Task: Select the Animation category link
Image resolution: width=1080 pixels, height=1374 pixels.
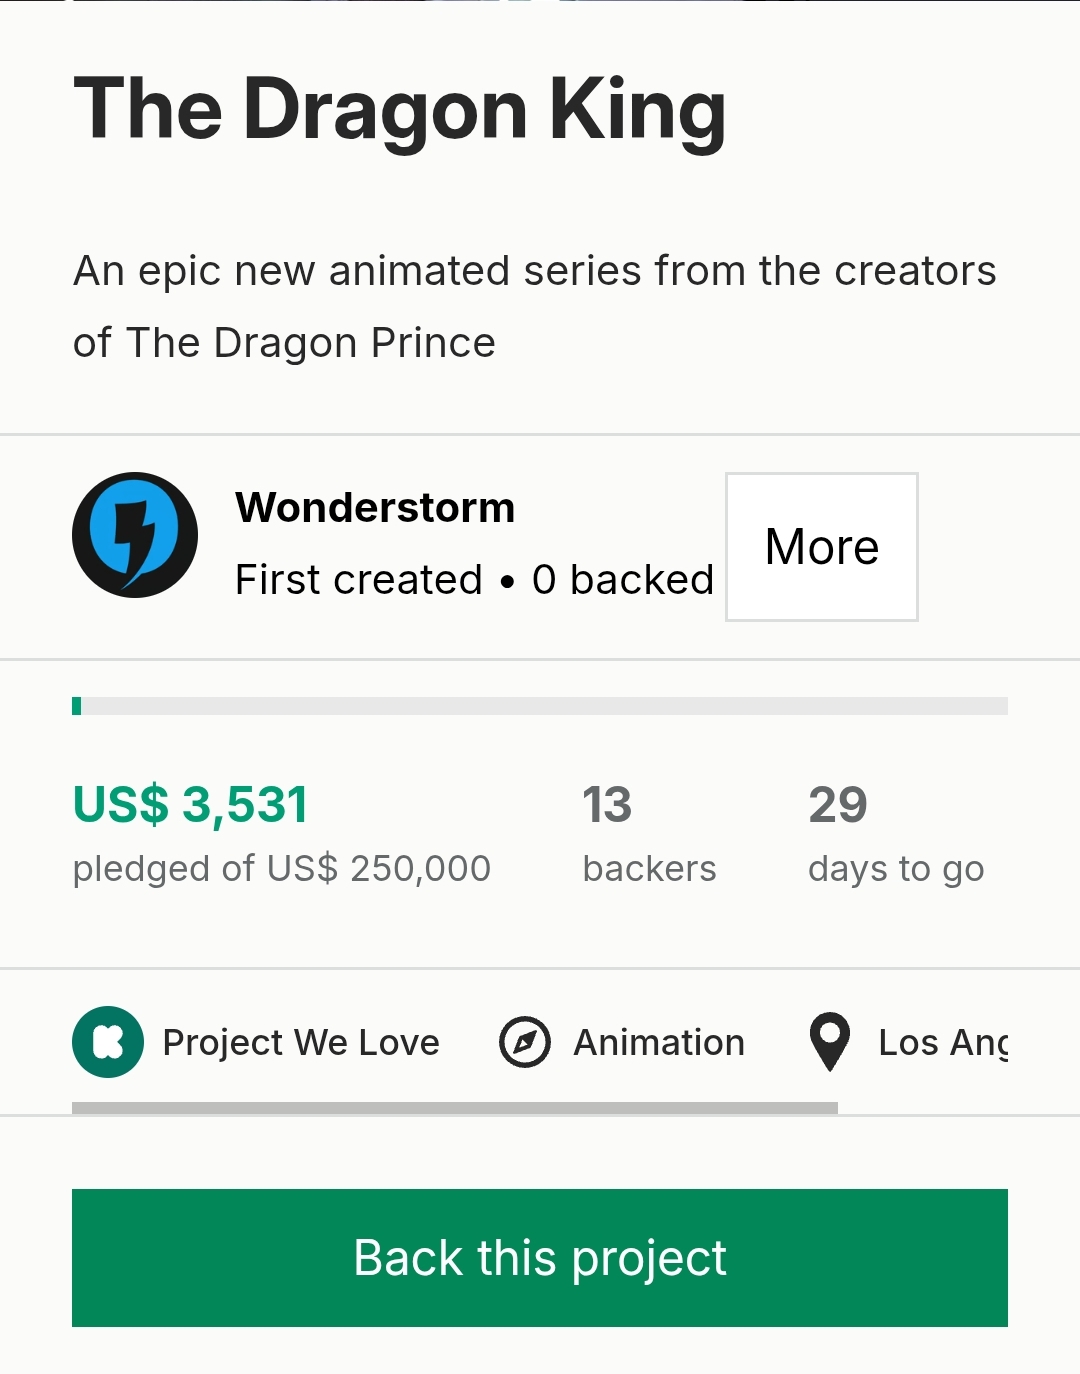Action: 659,1042
